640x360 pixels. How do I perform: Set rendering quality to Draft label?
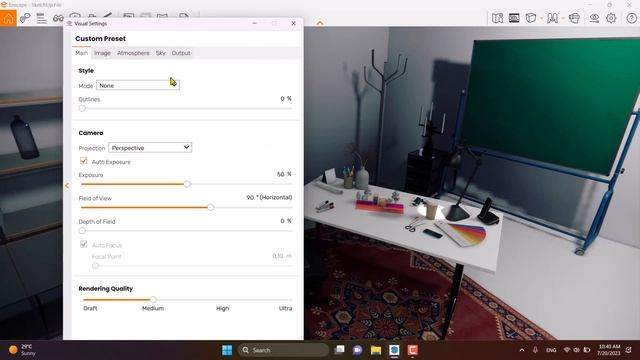[90, 308]
